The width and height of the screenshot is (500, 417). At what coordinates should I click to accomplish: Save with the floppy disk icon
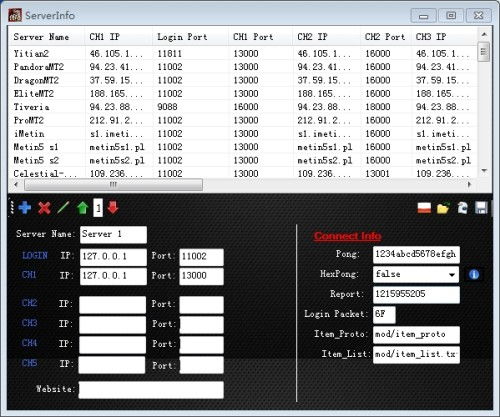[x=481, y=208]
